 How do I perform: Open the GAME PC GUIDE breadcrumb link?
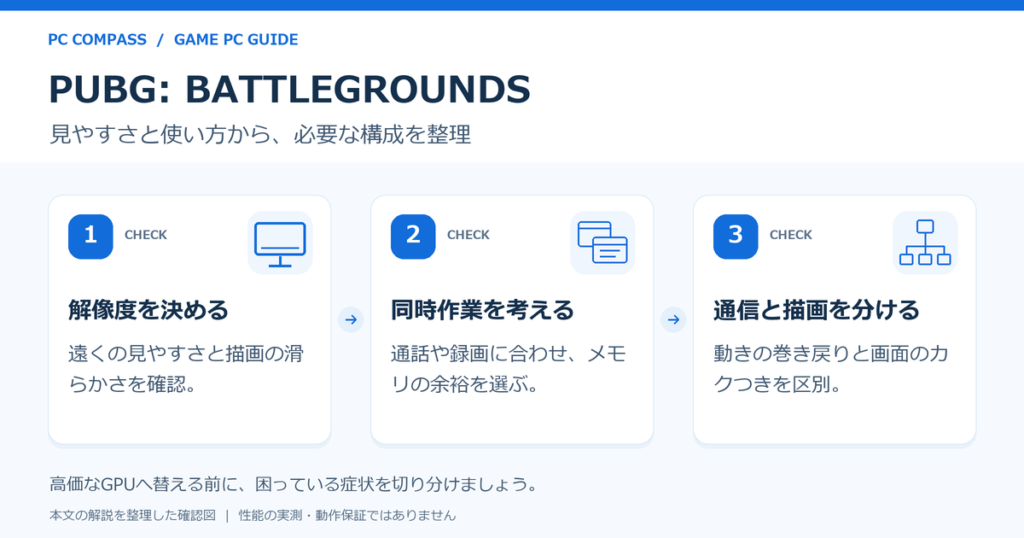pyautogui.click(x=236, y=40)
